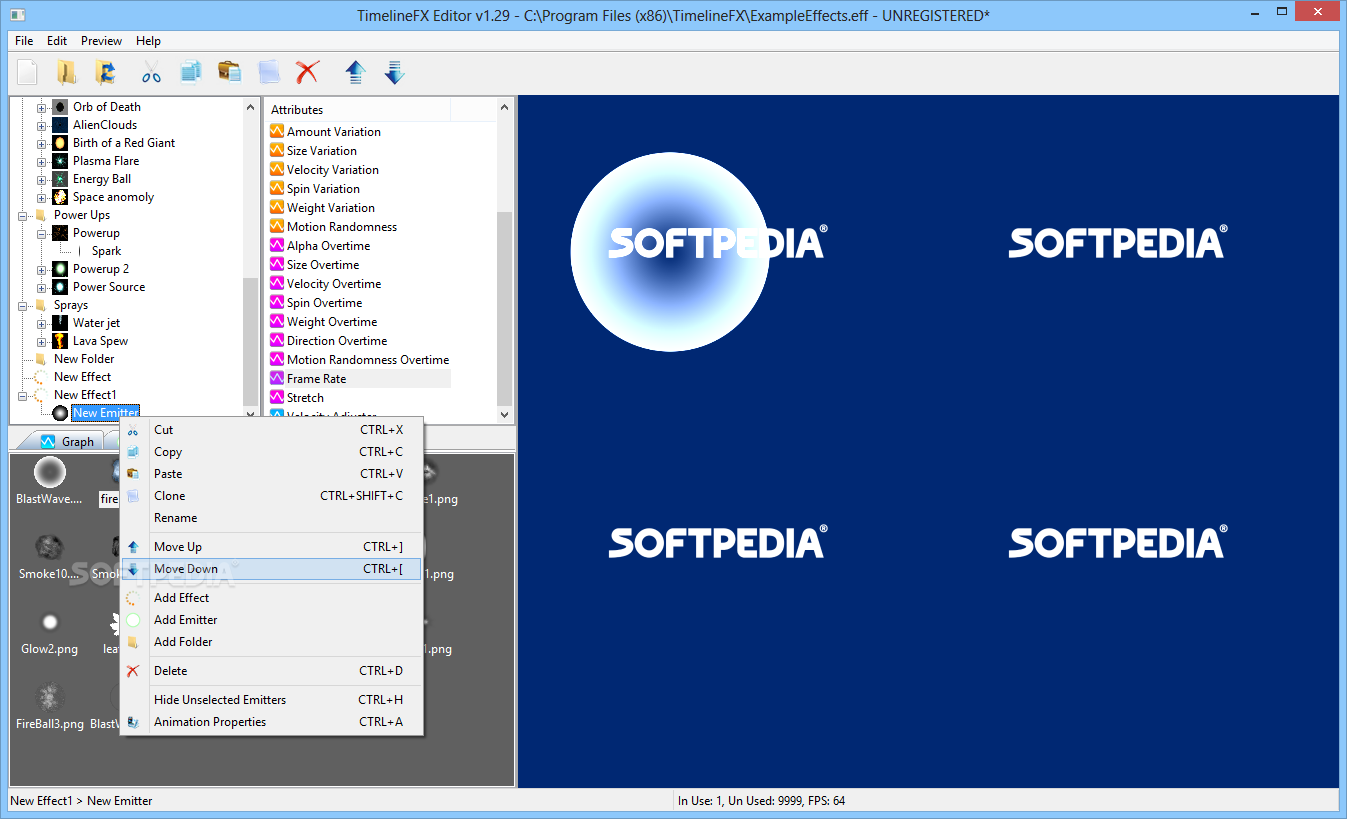Click the blue Move Up arrow in toolbar

pyautogui.click(x=355, y=72)
